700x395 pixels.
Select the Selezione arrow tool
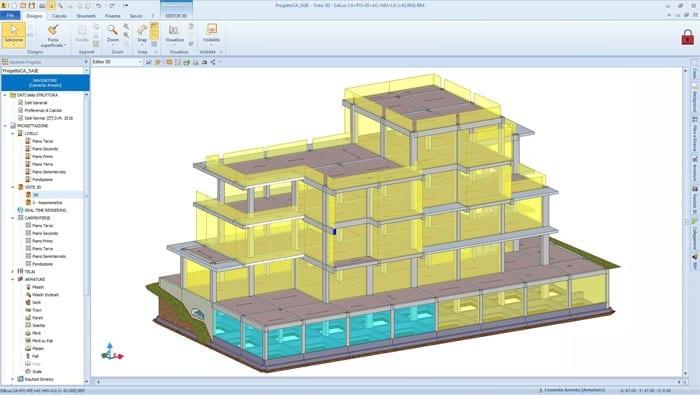13,34
